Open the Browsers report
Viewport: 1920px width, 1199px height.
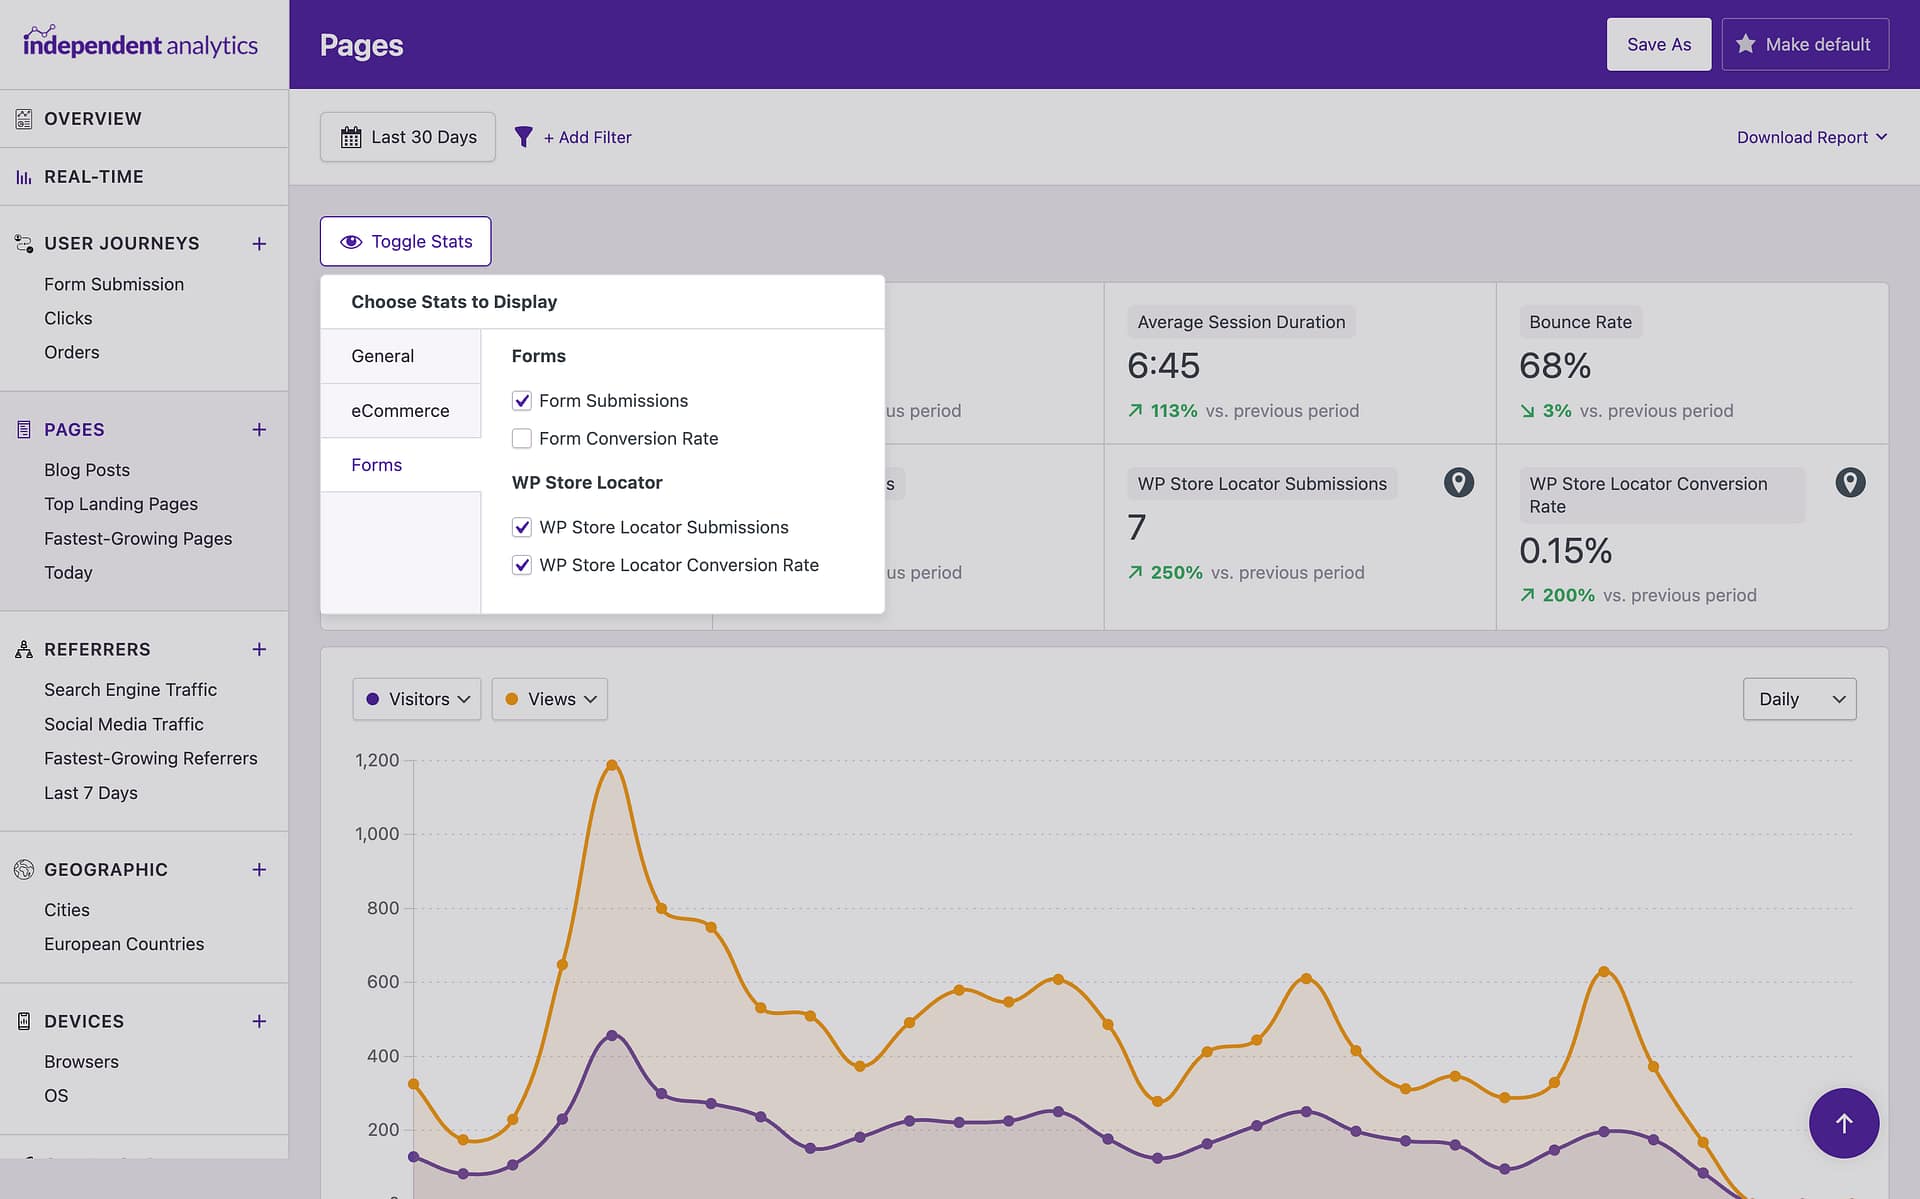click(81, 1062)
